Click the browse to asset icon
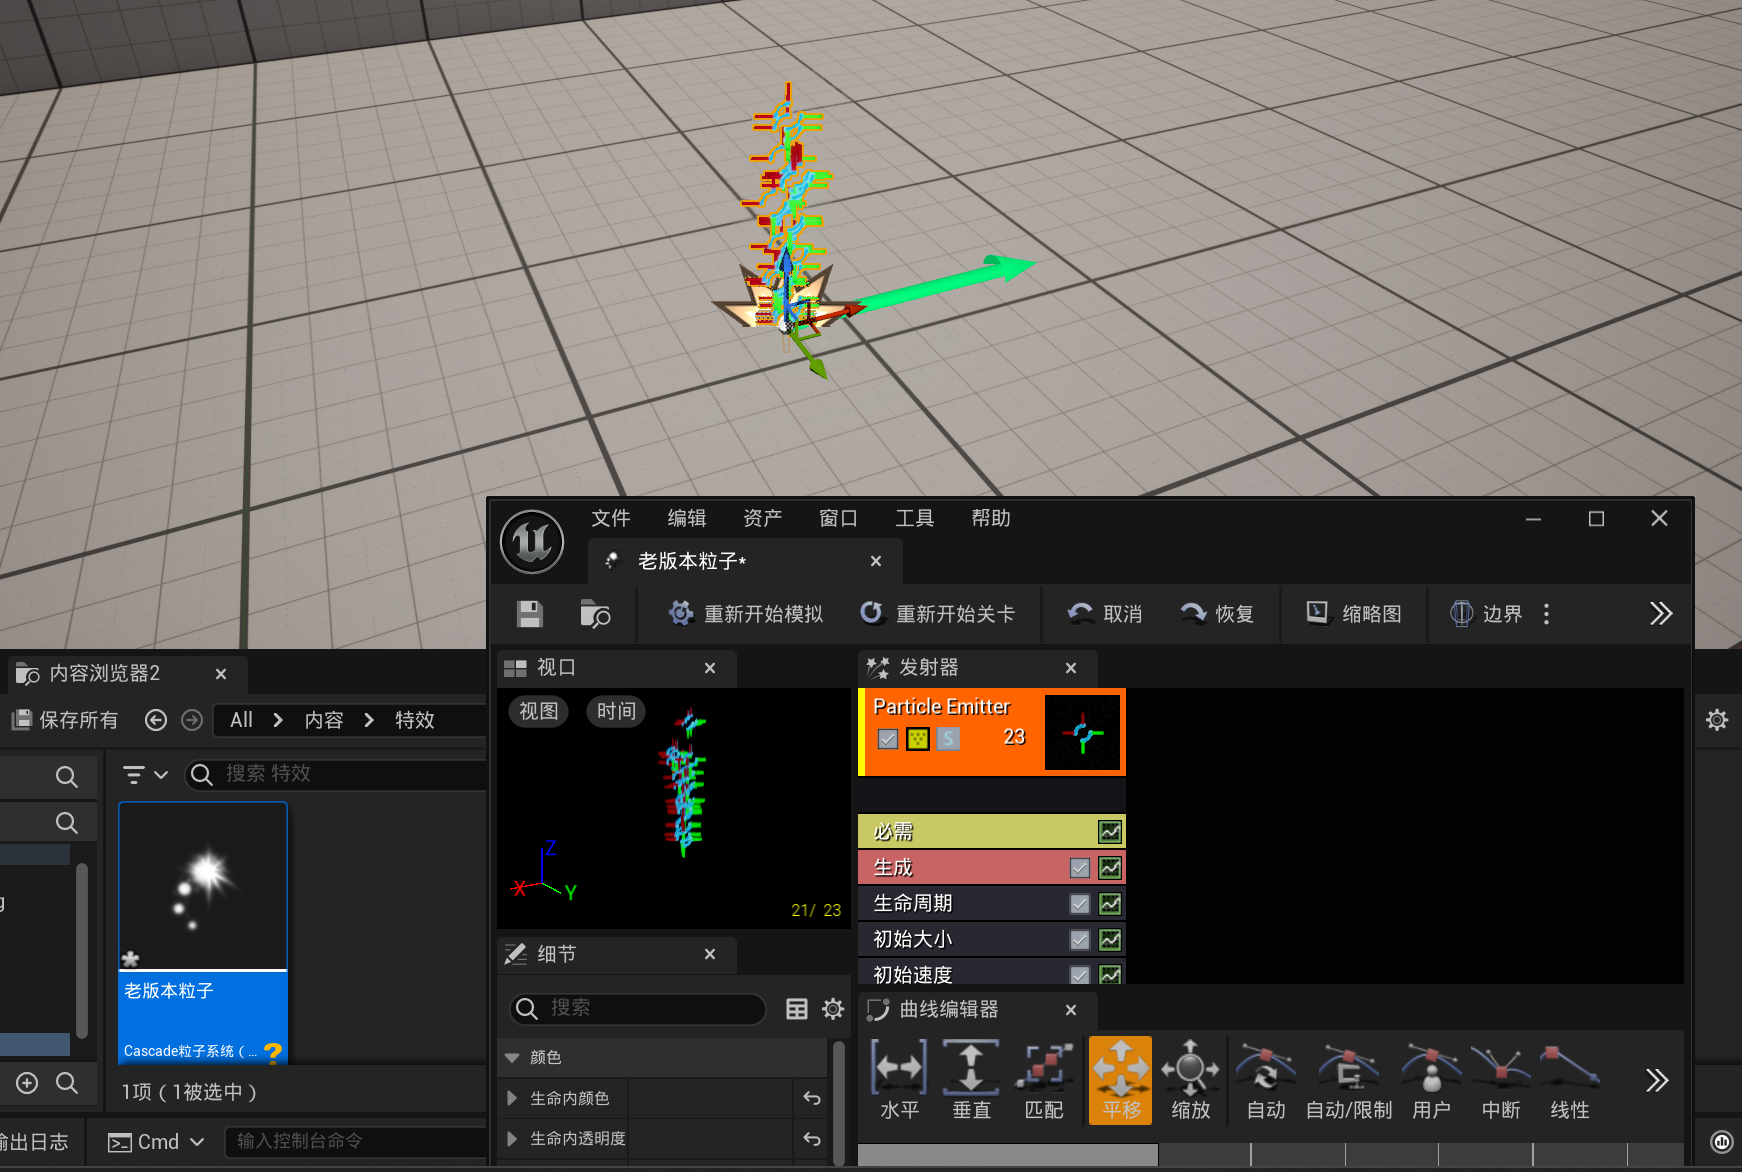The width and height of the screenshot is (1742, 1172). 595,614
